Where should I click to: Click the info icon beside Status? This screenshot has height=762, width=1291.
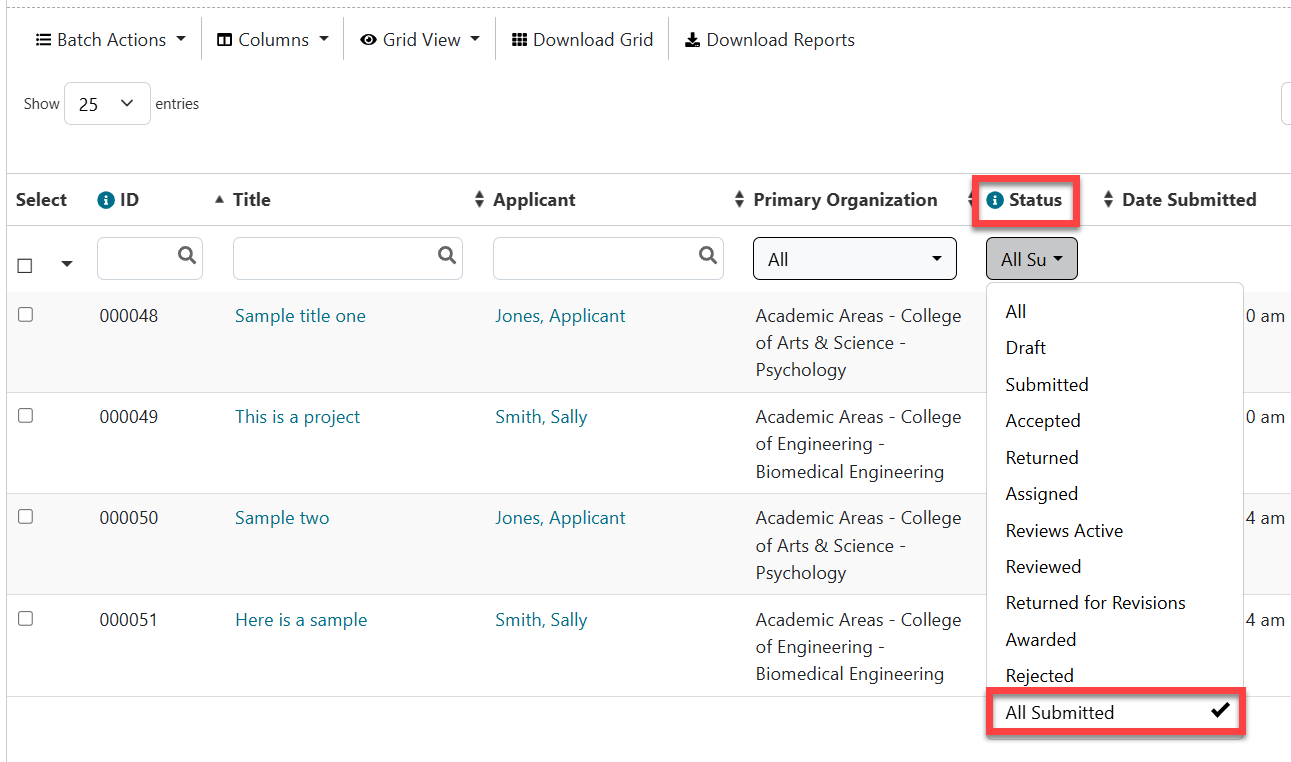(x=995, y=200)
